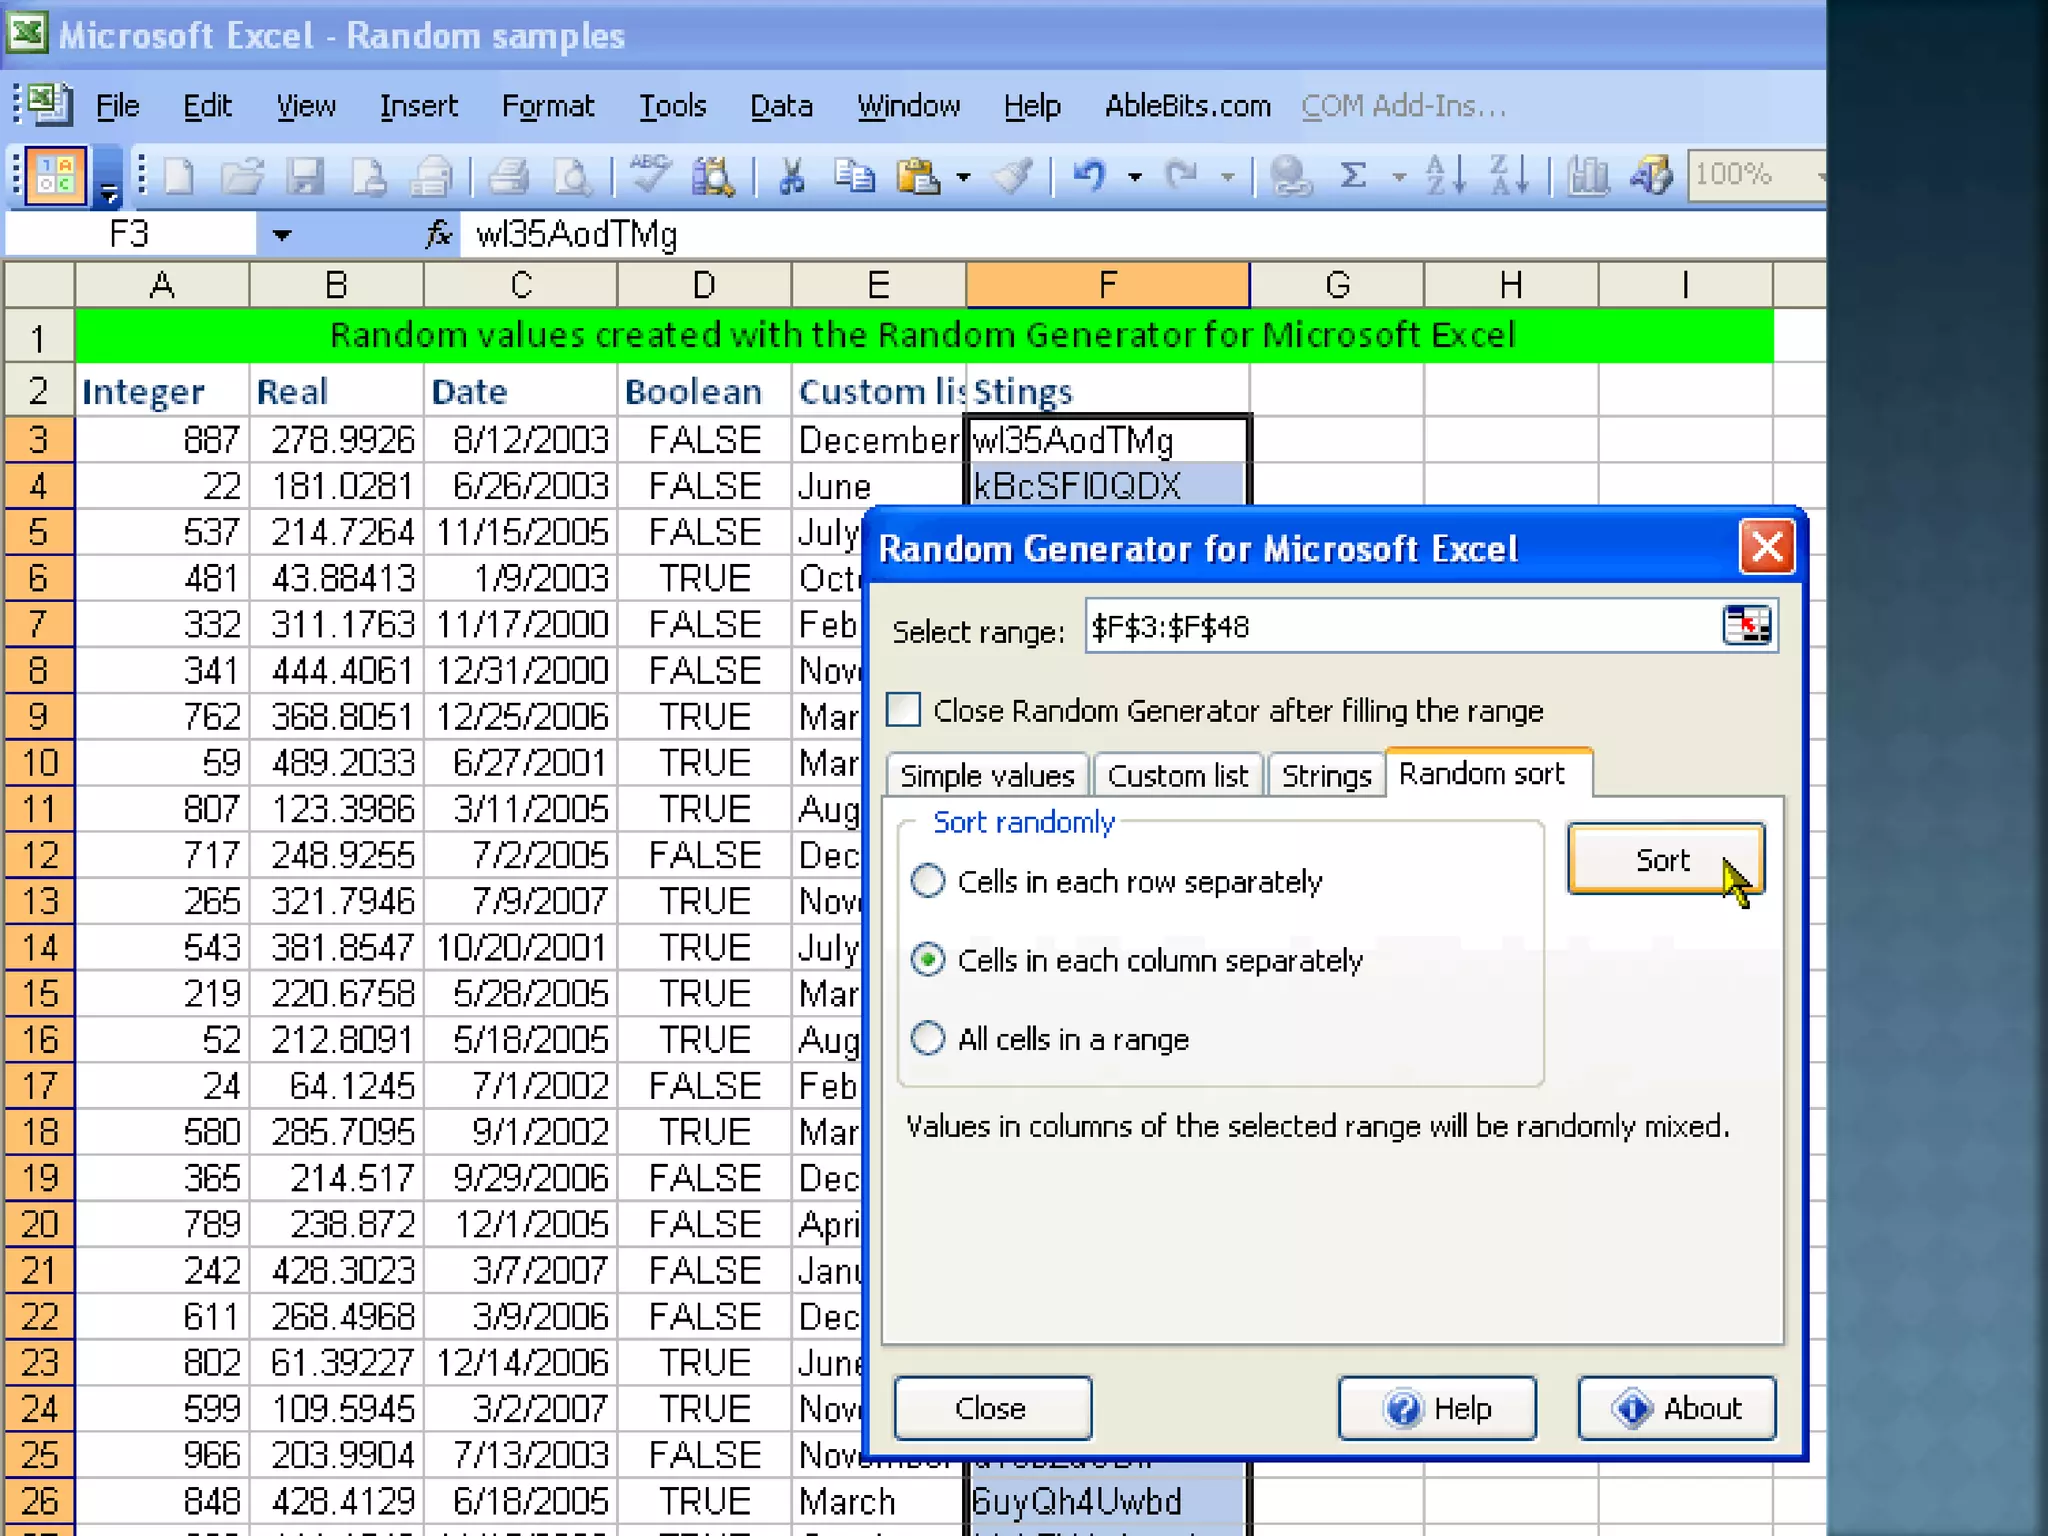The height and width of the screenshot is (1536, 2048).
Task: Click the Undo arrow icon
Action: coord(1089,177)
